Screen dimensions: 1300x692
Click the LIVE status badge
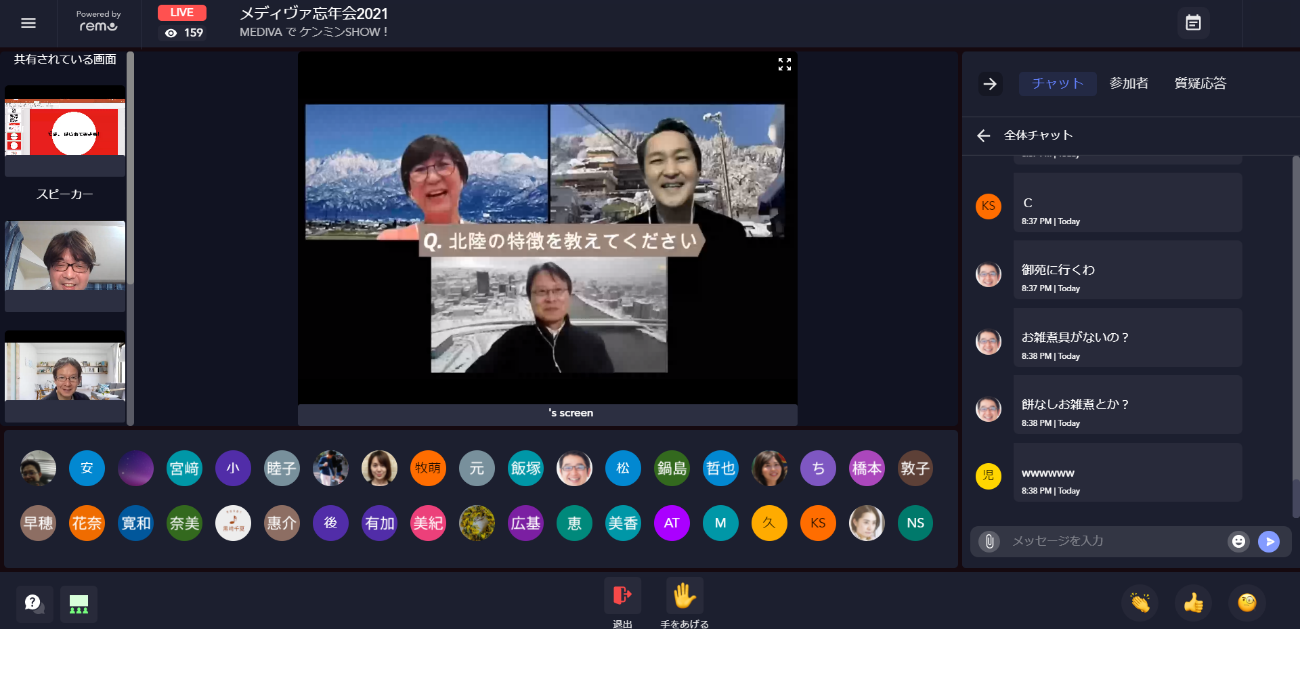point(182,13)
